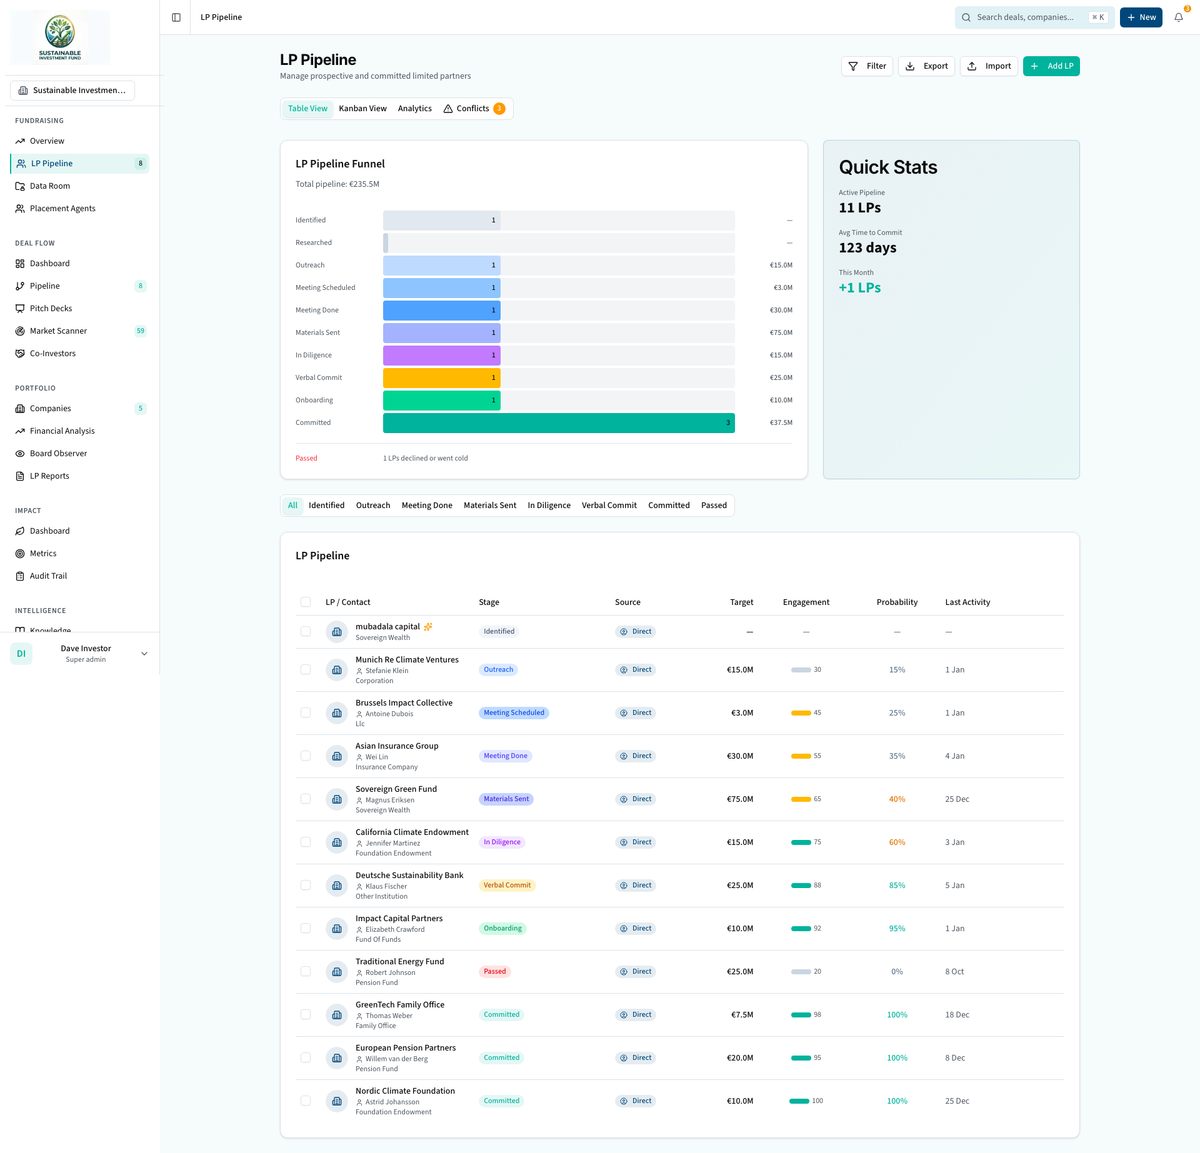Select the Munich Re Climate Ventures checkbox
1200x1153 pixels.
306,670
